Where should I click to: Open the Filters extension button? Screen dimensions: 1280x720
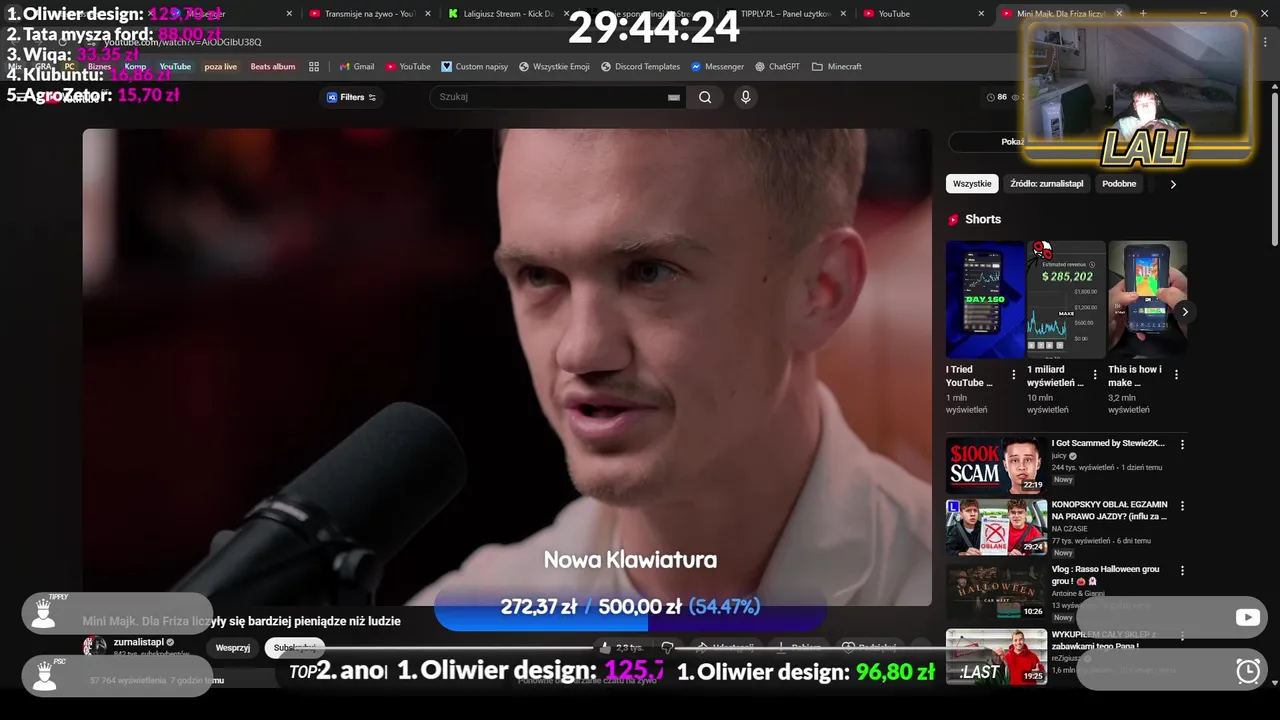point(351,97)
